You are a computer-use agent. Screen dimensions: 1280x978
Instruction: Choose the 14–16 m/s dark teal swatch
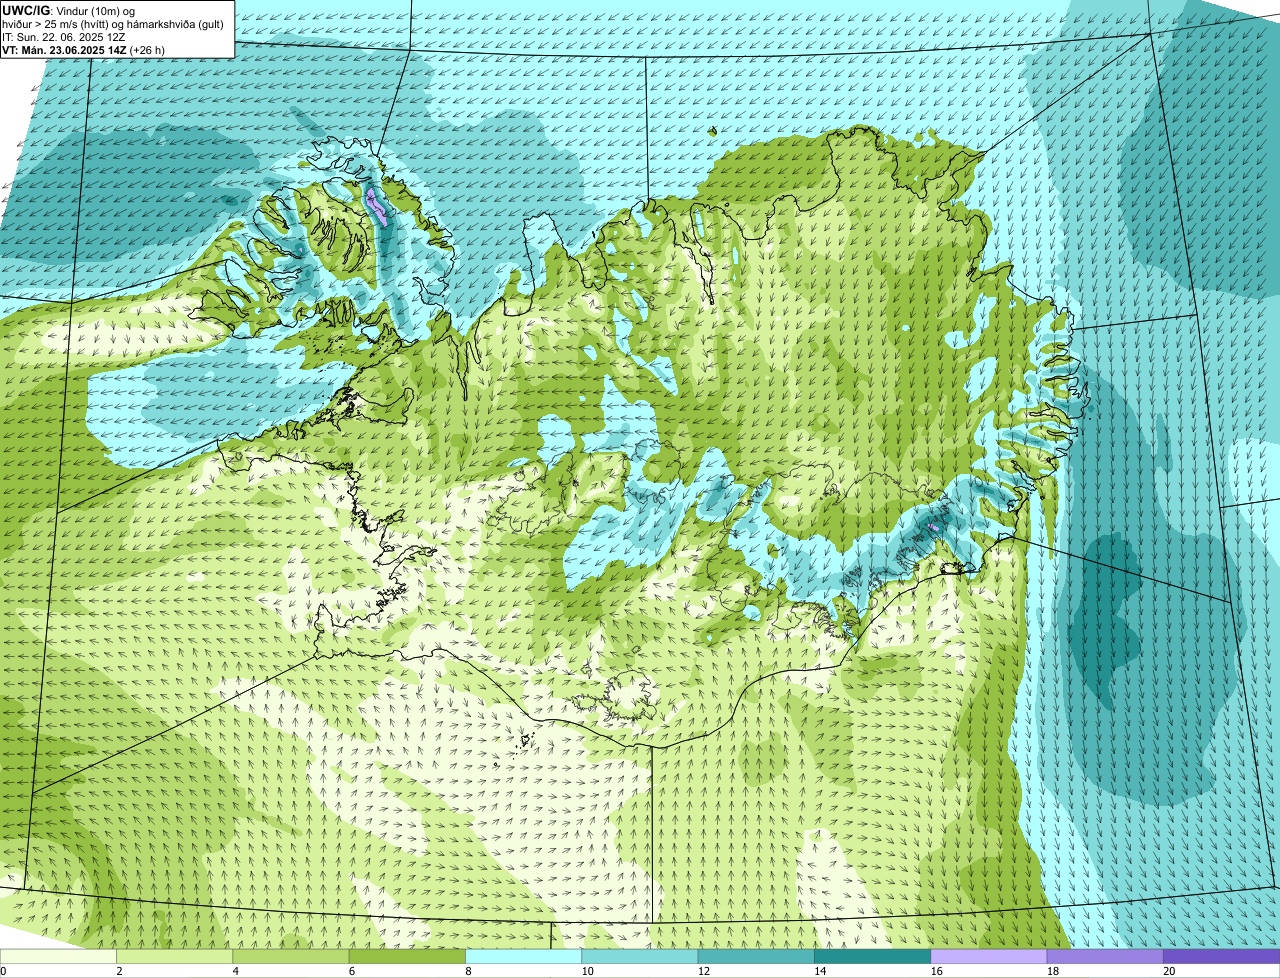[x=873, y=957]
